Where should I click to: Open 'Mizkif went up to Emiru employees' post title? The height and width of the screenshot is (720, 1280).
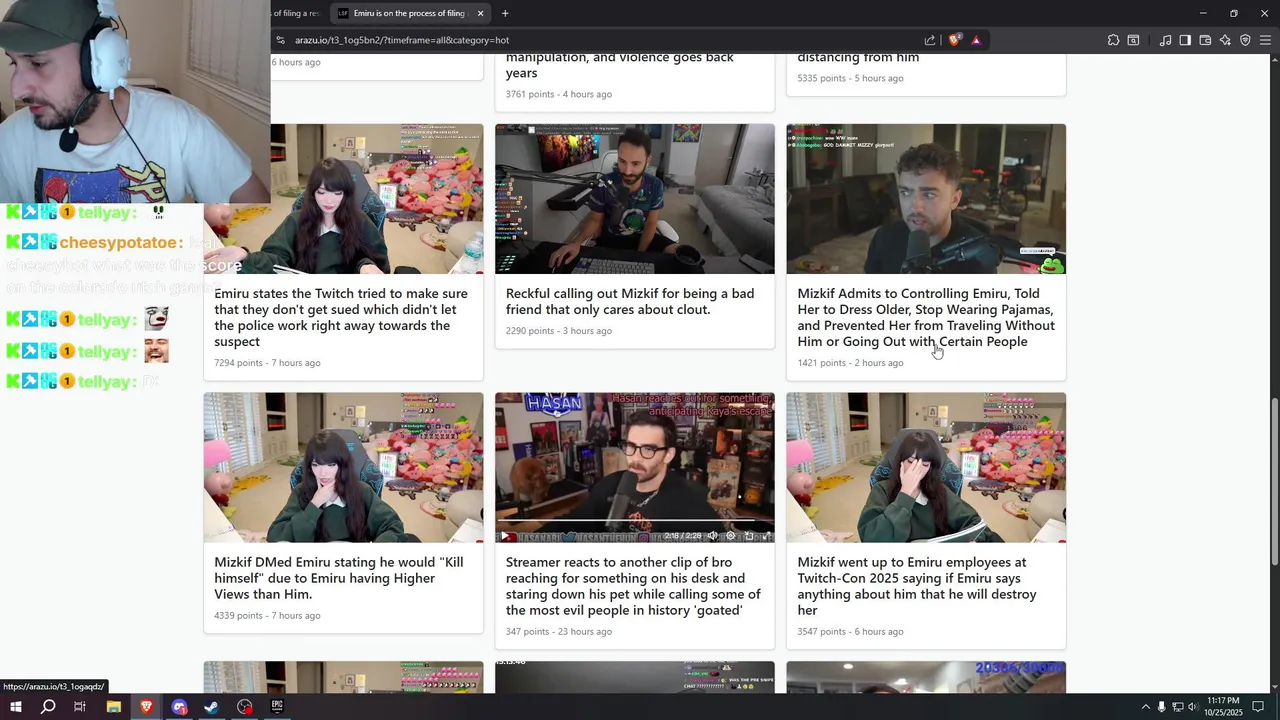917,586
